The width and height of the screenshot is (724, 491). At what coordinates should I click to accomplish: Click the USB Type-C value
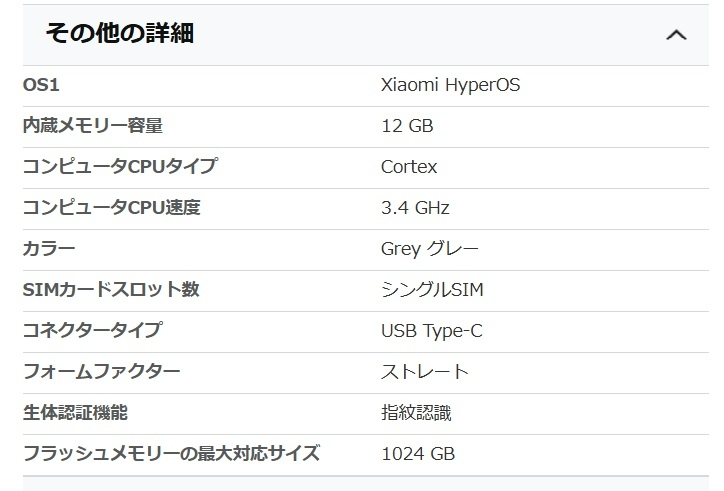coord(432,331)
